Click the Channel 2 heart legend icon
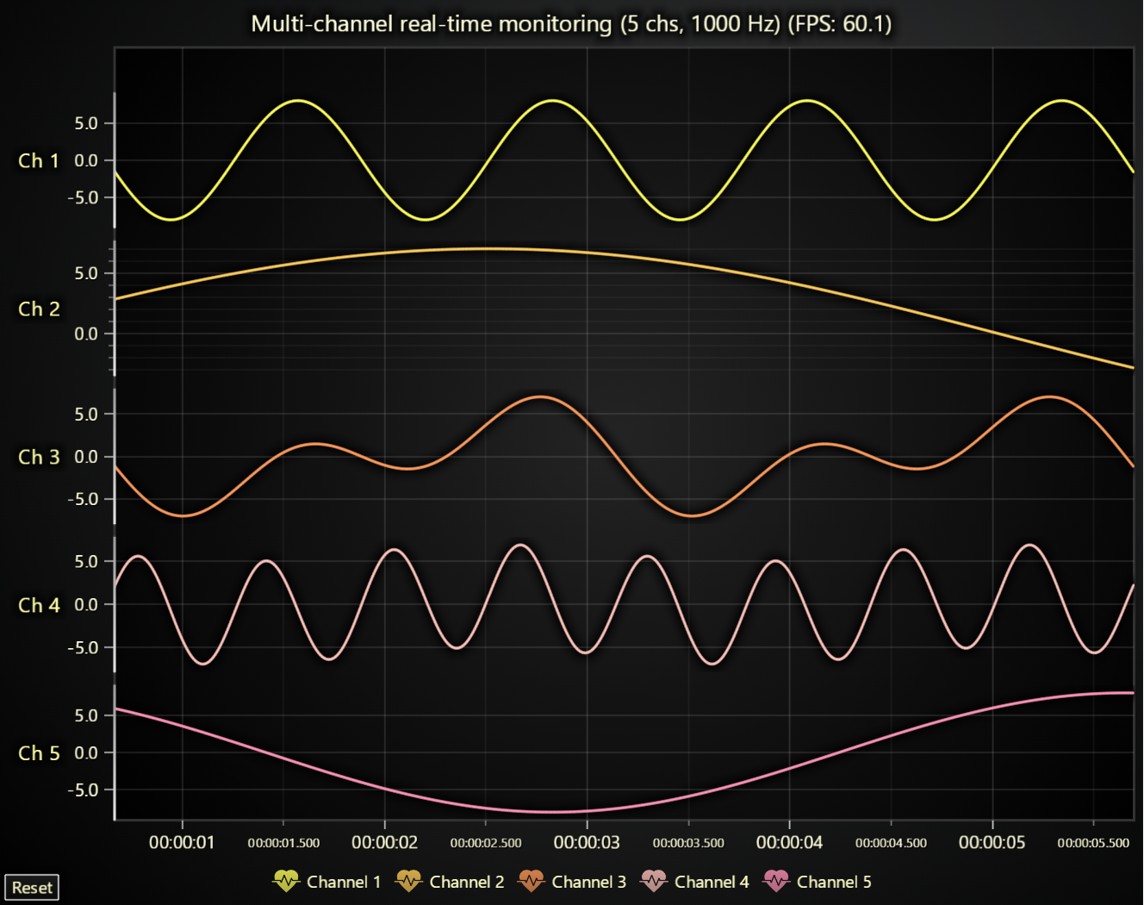The width and height of the screenshot is (1144, 905). tap(409, 881)
